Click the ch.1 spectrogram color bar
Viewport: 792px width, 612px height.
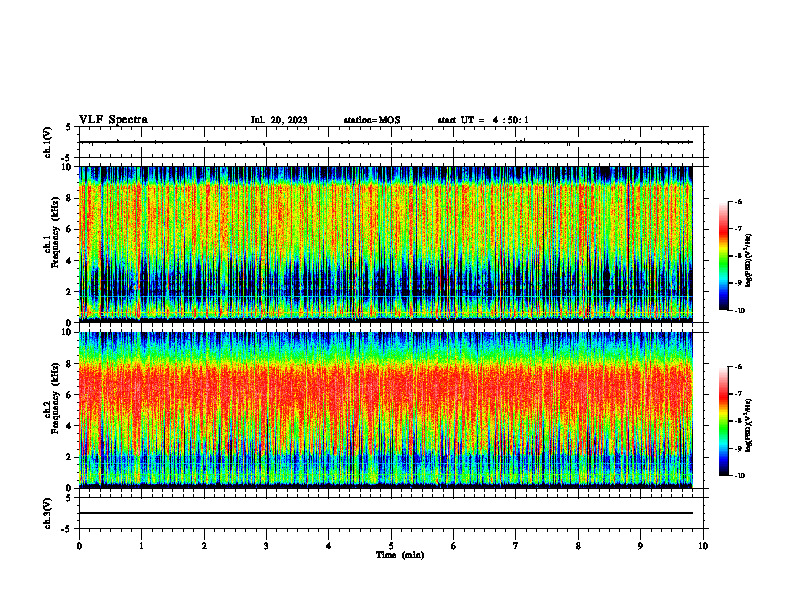click(x=723, y=256)
